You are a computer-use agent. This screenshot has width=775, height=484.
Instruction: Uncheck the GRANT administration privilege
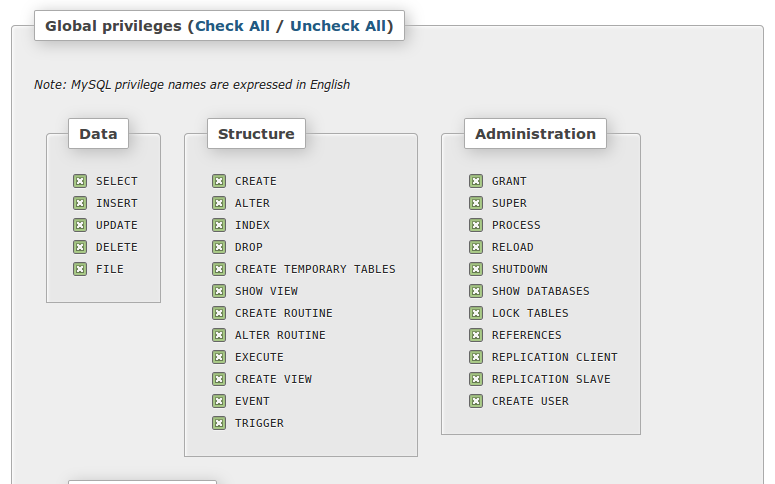point(476,181)
